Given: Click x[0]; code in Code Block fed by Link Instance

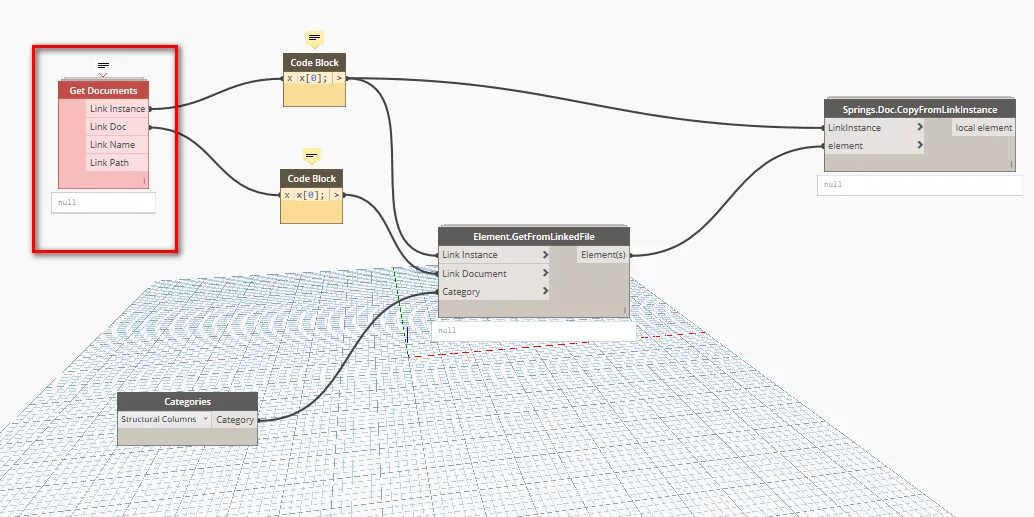Looking at the screenshot, I should pyautogui.click(x=314, y=78).
